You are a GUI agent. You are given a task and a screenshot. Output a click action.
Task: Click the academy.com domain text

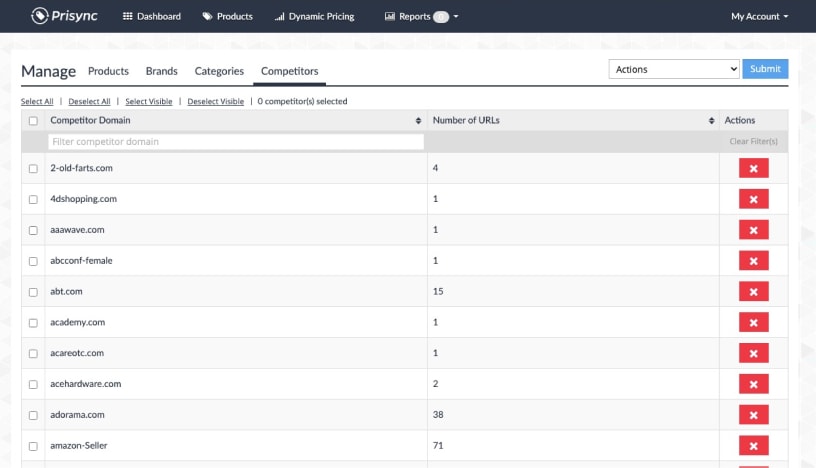[x=78, y=322]
